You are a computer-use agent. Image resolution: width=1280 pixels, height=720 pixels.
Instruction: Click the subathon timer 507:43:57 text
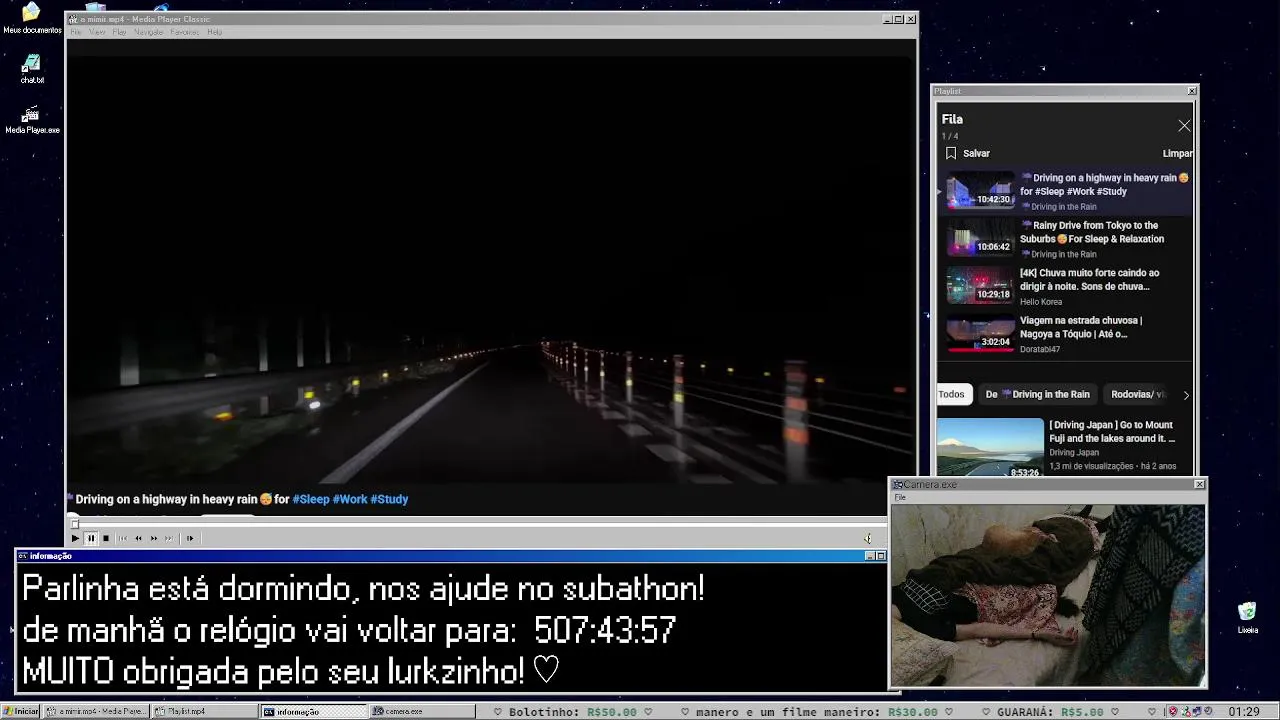[605, 630]
